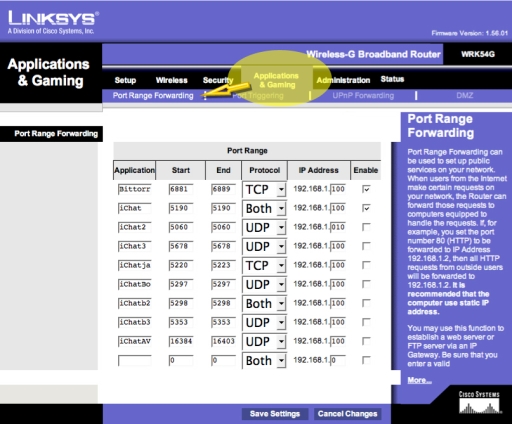Check the iChatb3 enable box

pos(366,322)
